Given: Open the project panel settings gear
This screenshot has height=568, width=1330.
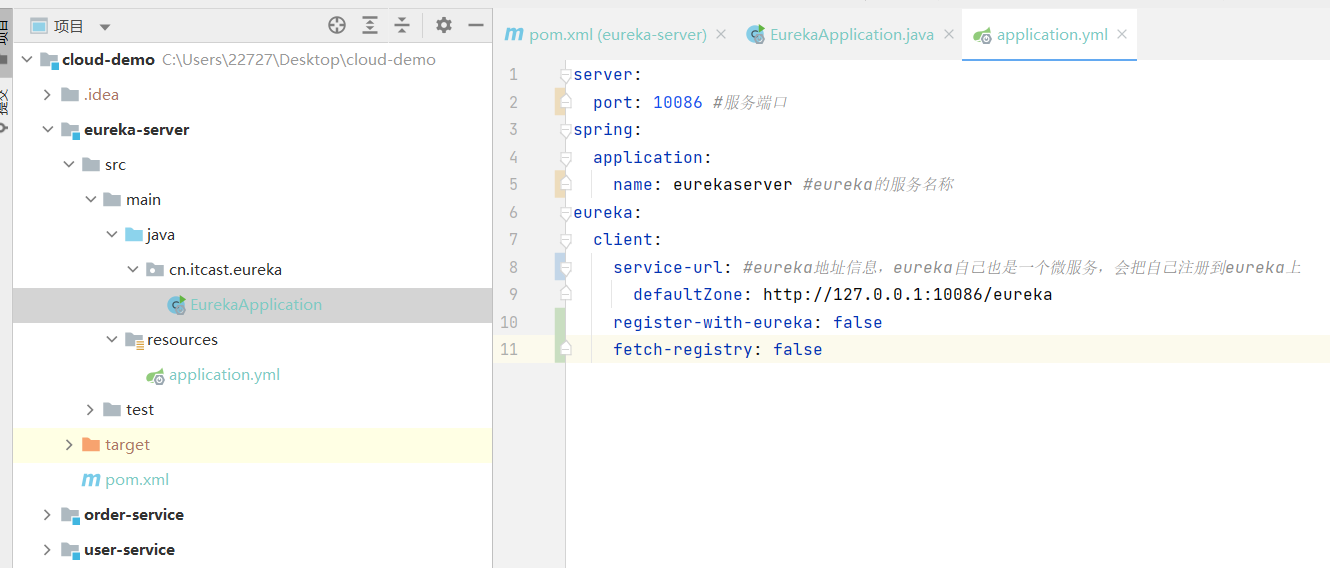Looking at the screenshot, I should (444, 25).
